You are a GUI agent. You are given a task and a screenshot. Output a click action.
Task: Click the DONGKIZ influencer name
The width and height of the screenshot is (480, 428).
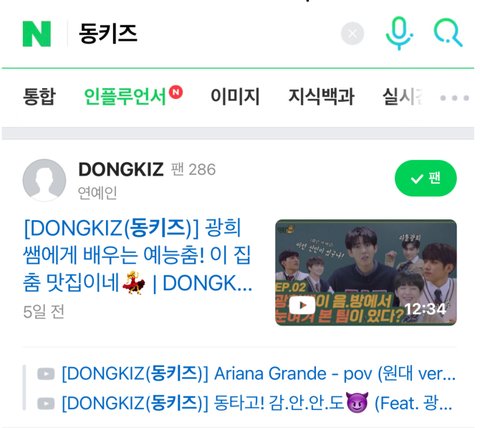pos(121,169)
